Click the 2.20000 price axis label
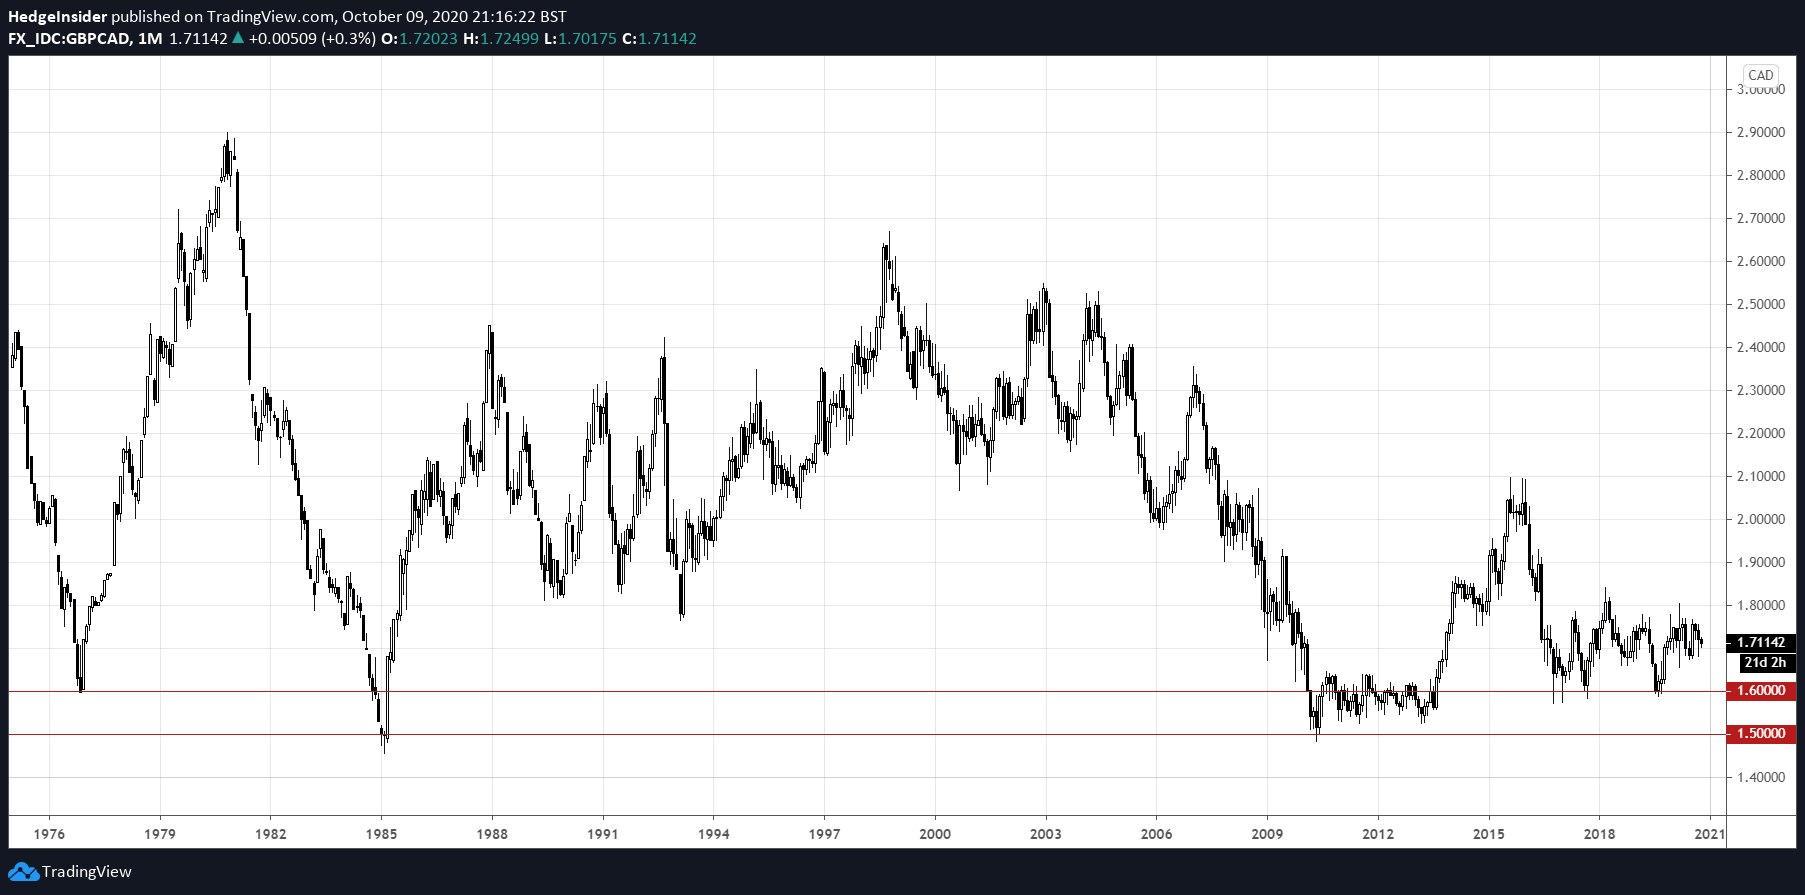Screen dimensions: 1805x895 (1761, 433)
